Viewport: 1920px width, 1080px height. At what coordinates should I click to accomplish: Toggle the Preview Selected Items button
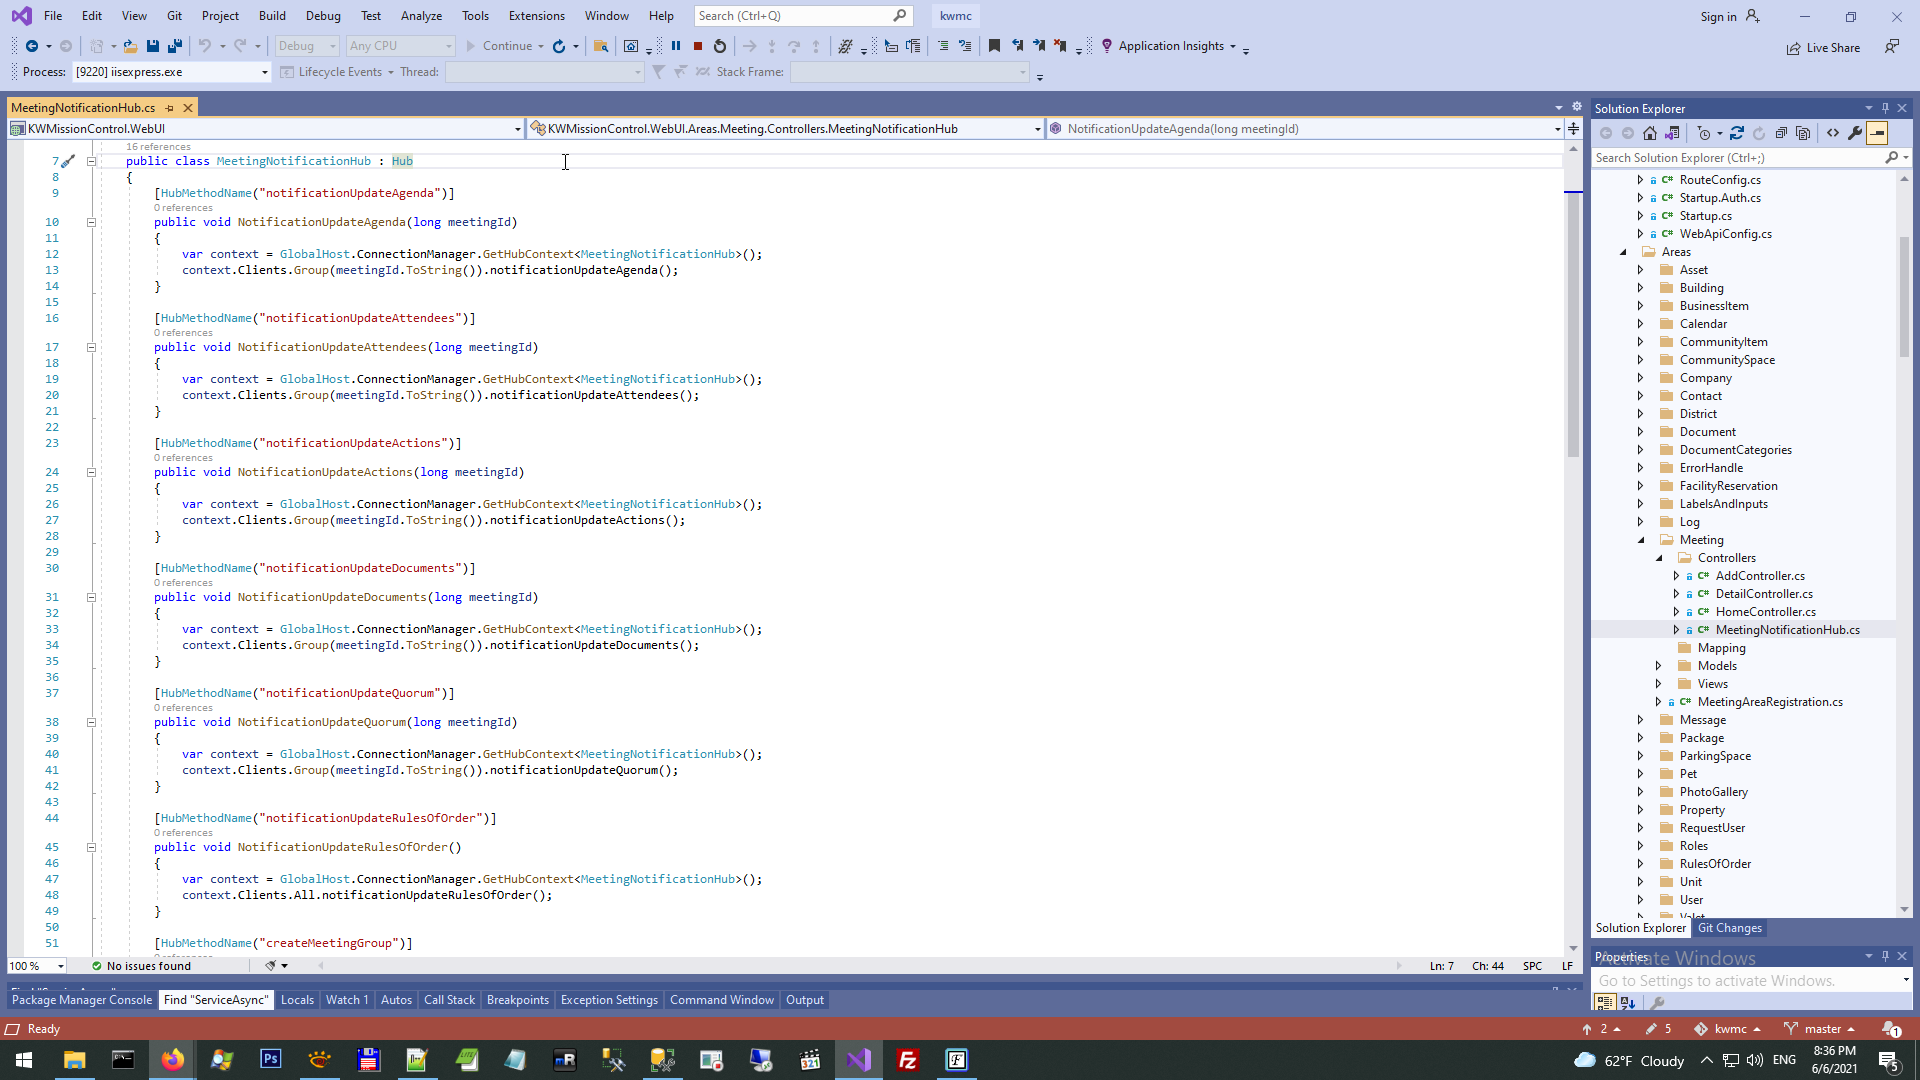[1877, 133]
